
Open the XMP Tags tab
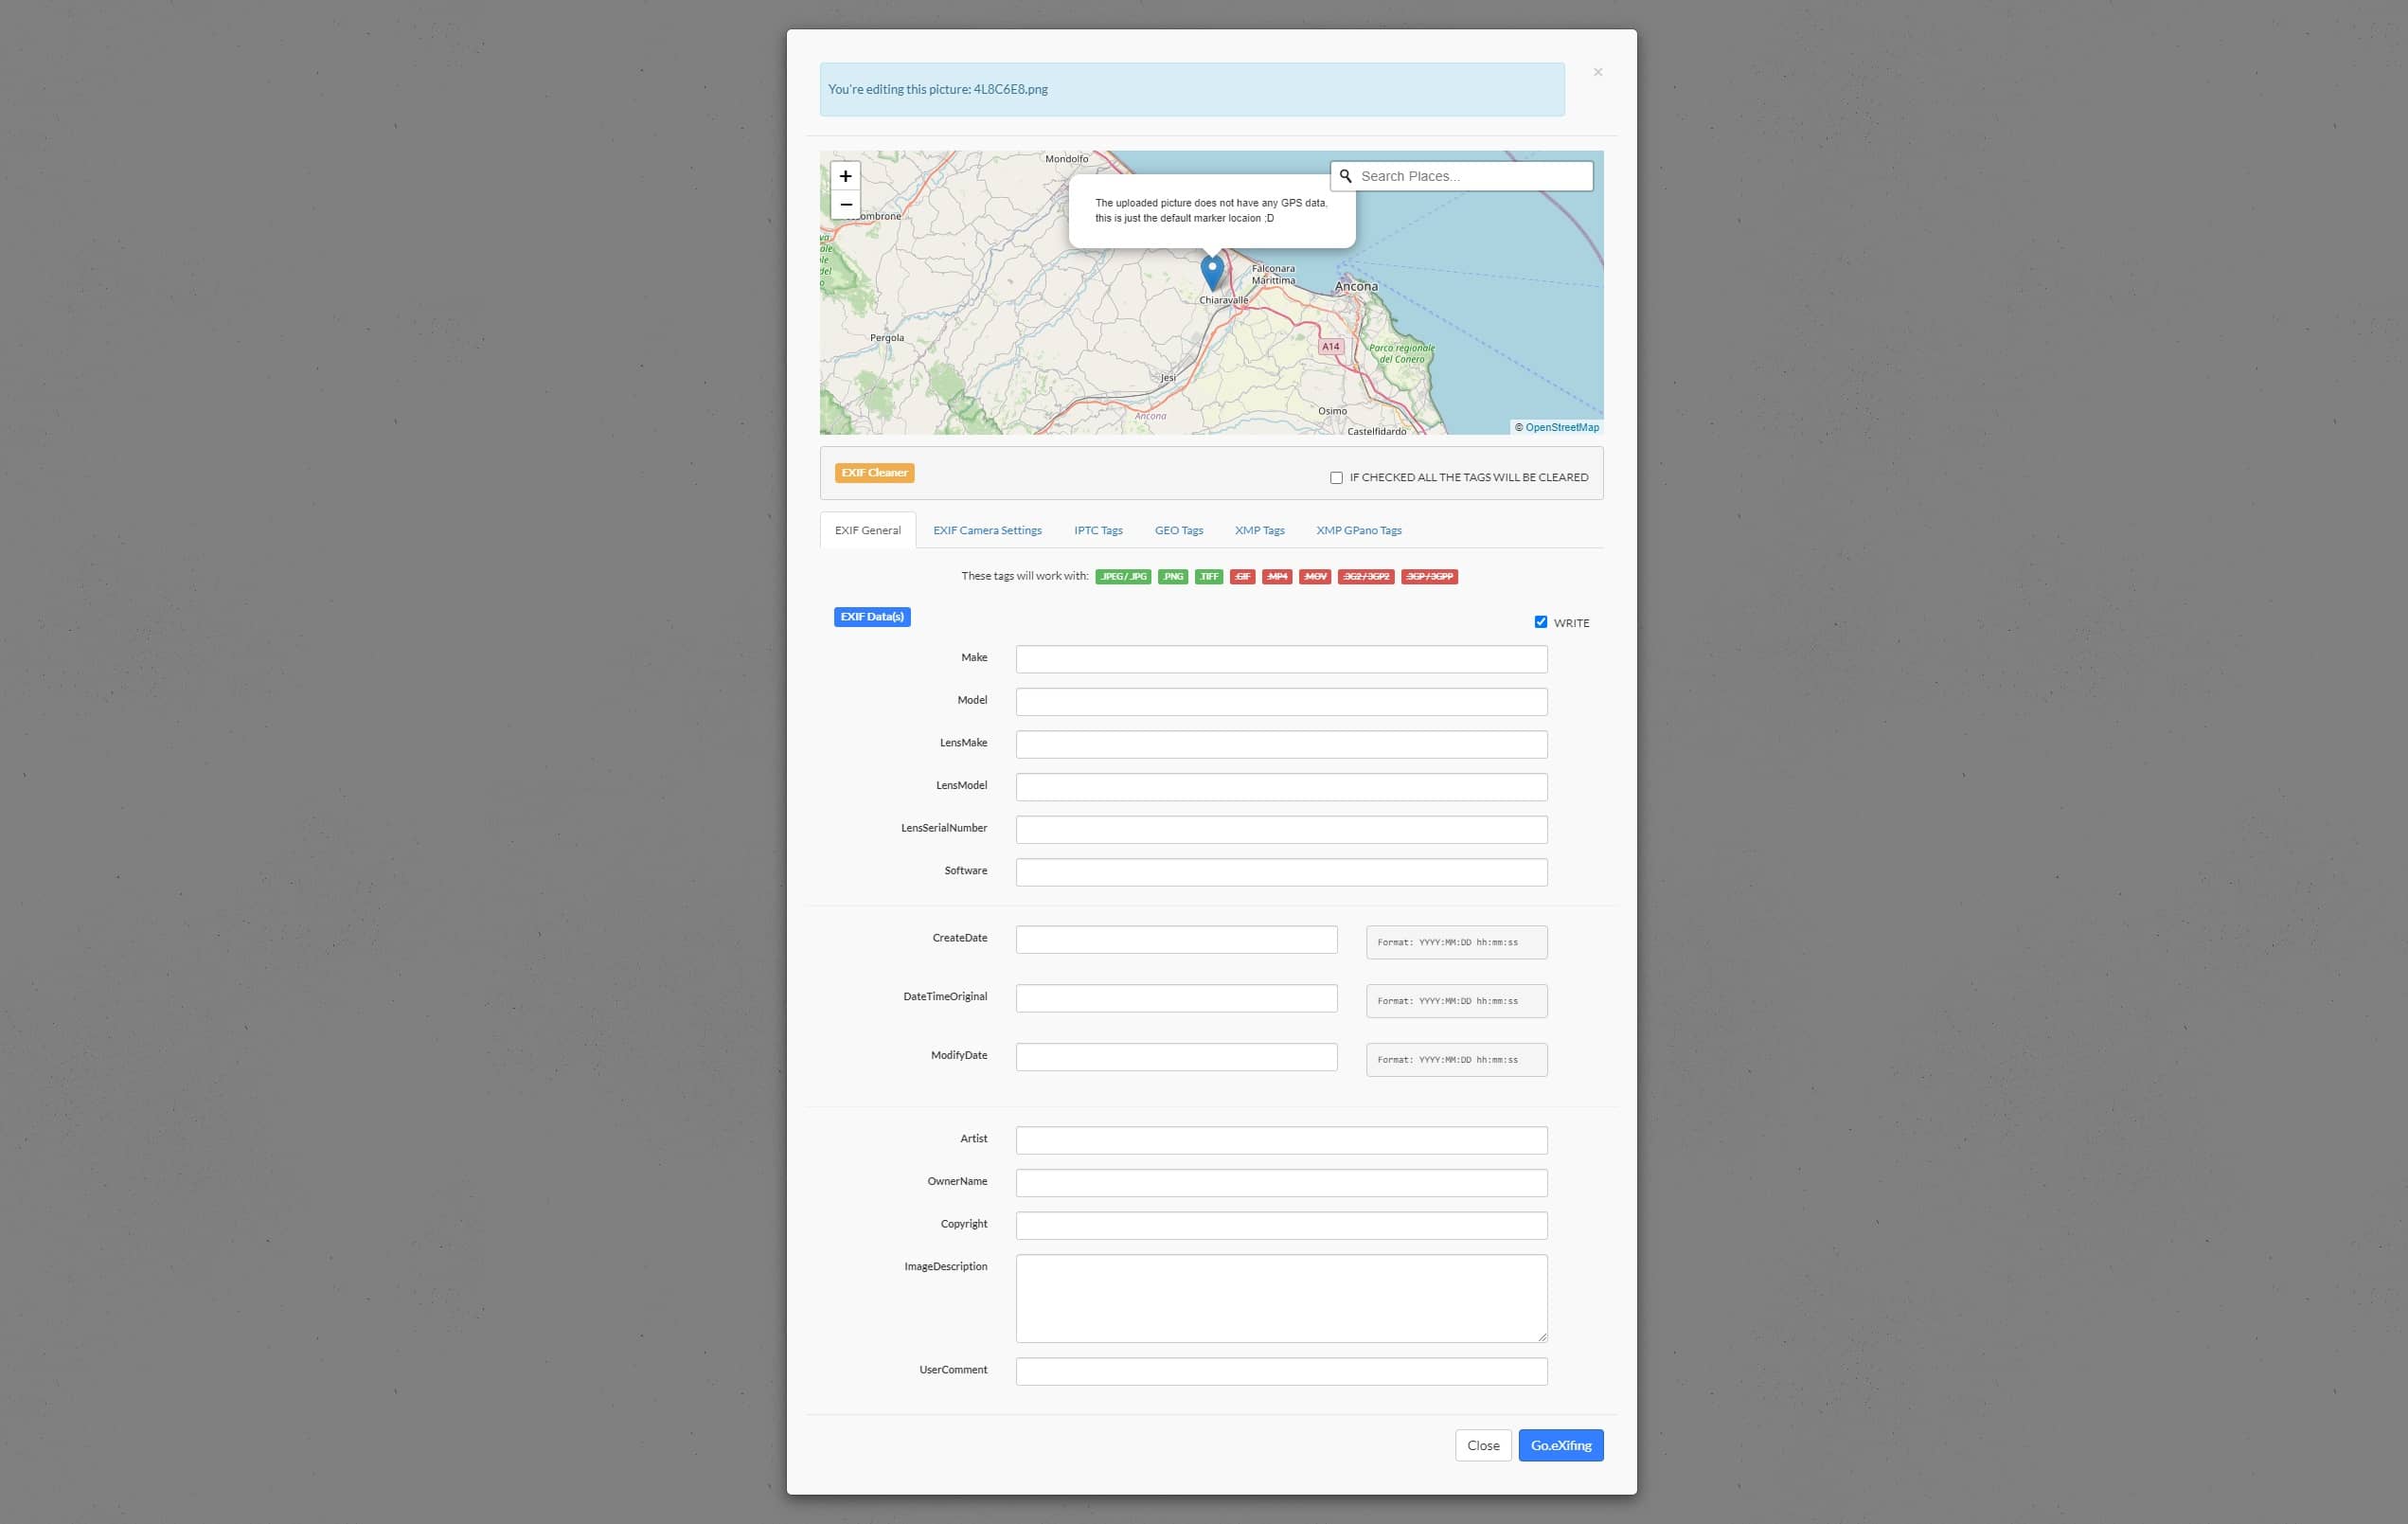1259,530
